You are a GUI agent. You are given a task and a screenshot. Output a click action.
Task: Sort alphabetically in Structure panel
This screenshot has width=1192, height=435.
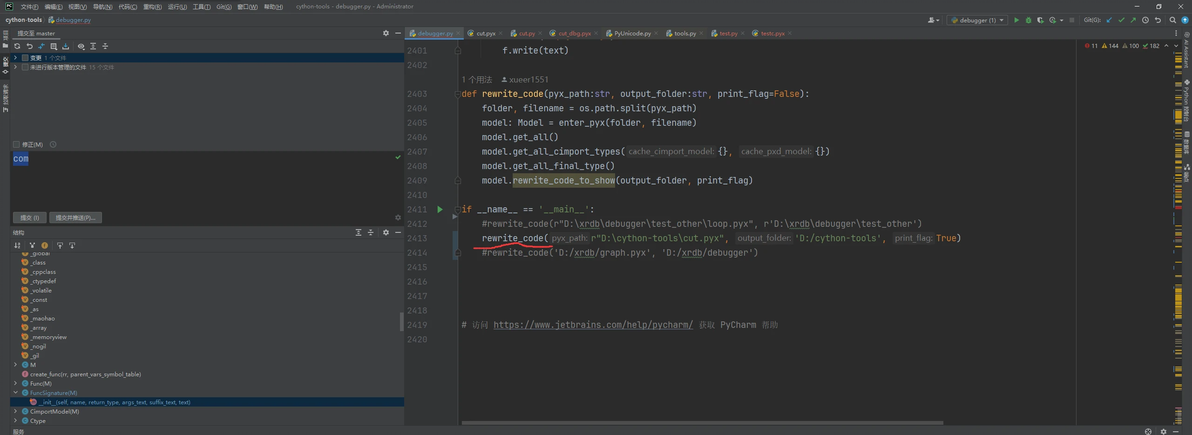tap(17, 245)
